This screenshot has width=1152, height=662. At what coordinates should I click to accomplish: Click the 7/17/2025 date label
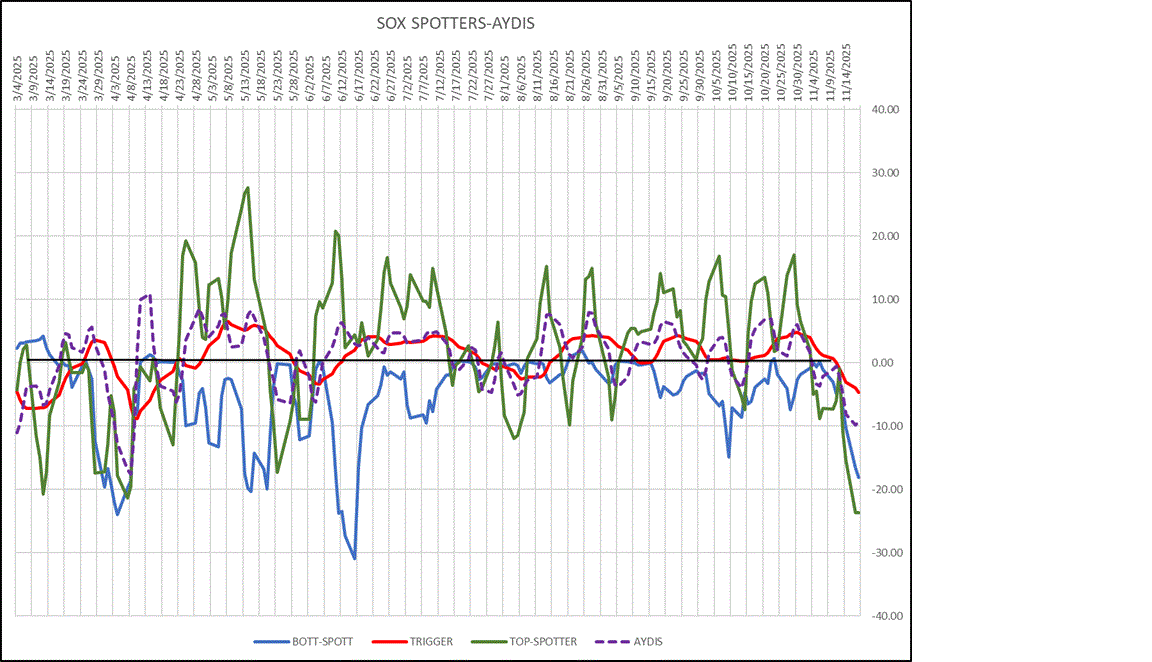coord(457,76)
